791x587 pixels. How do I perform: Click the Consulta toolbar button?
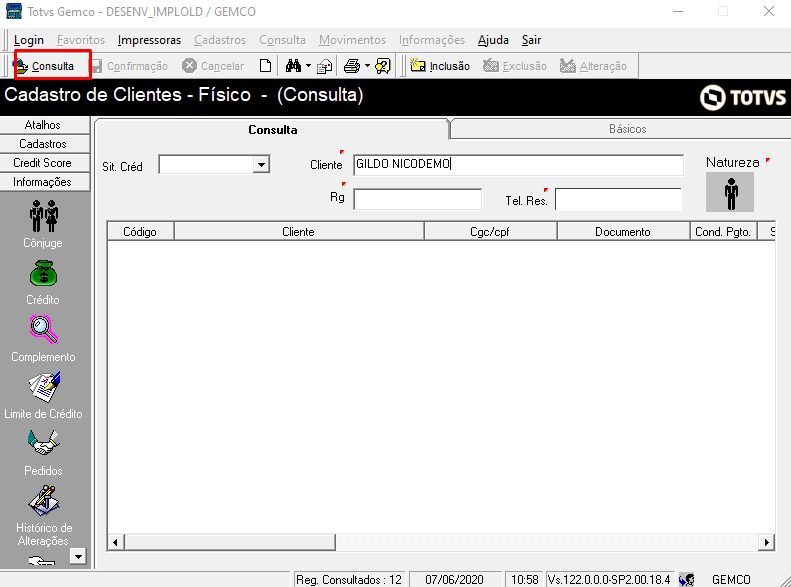(x=44, y=66)
